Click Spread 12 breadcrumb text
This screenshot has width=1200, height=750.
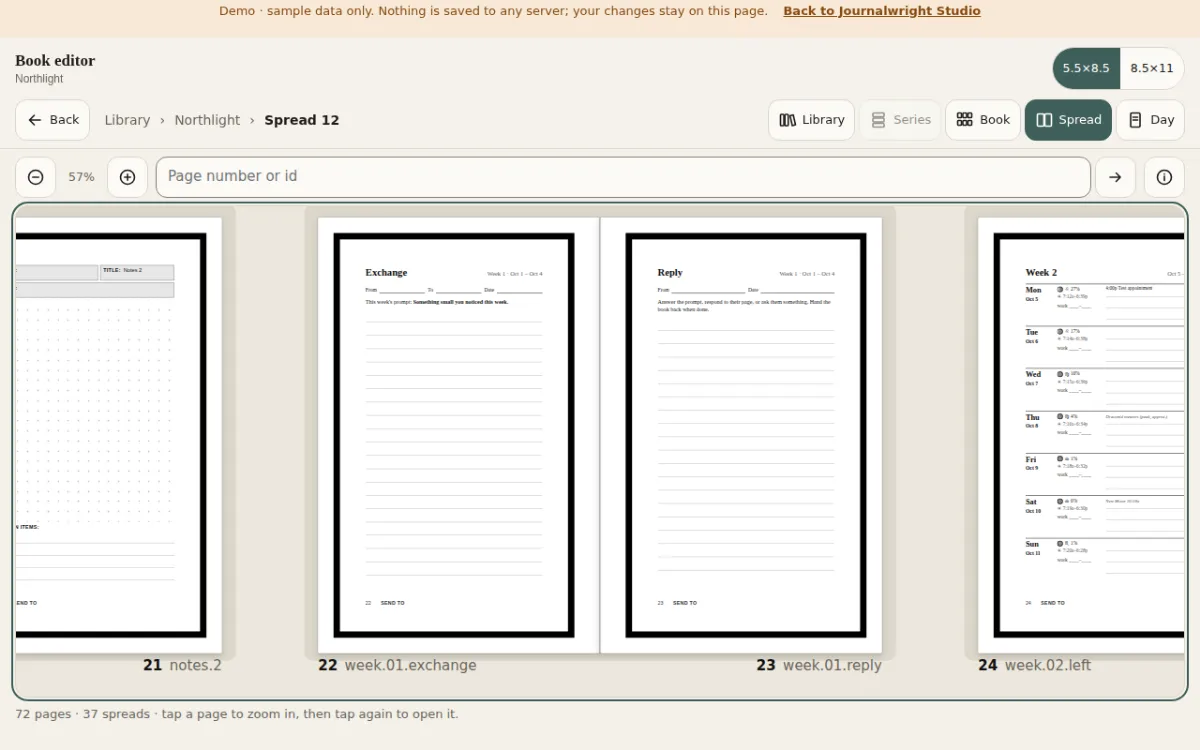(302, 120)
